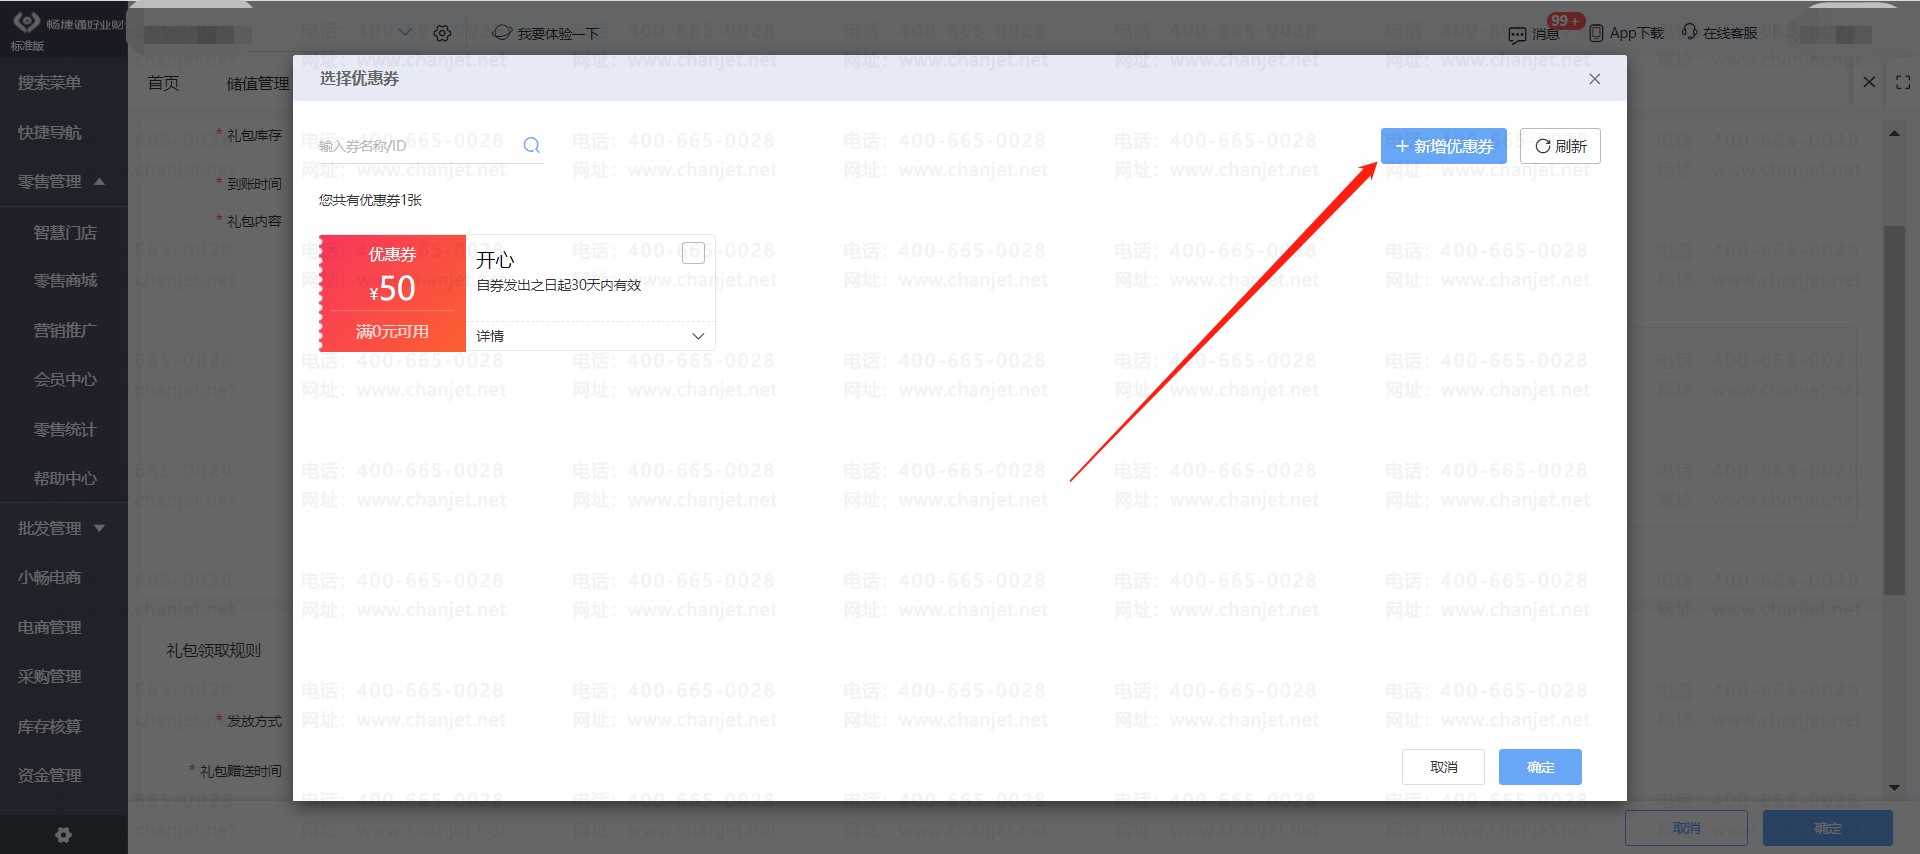Open the 消息 messages icon

click(1517, 35)
